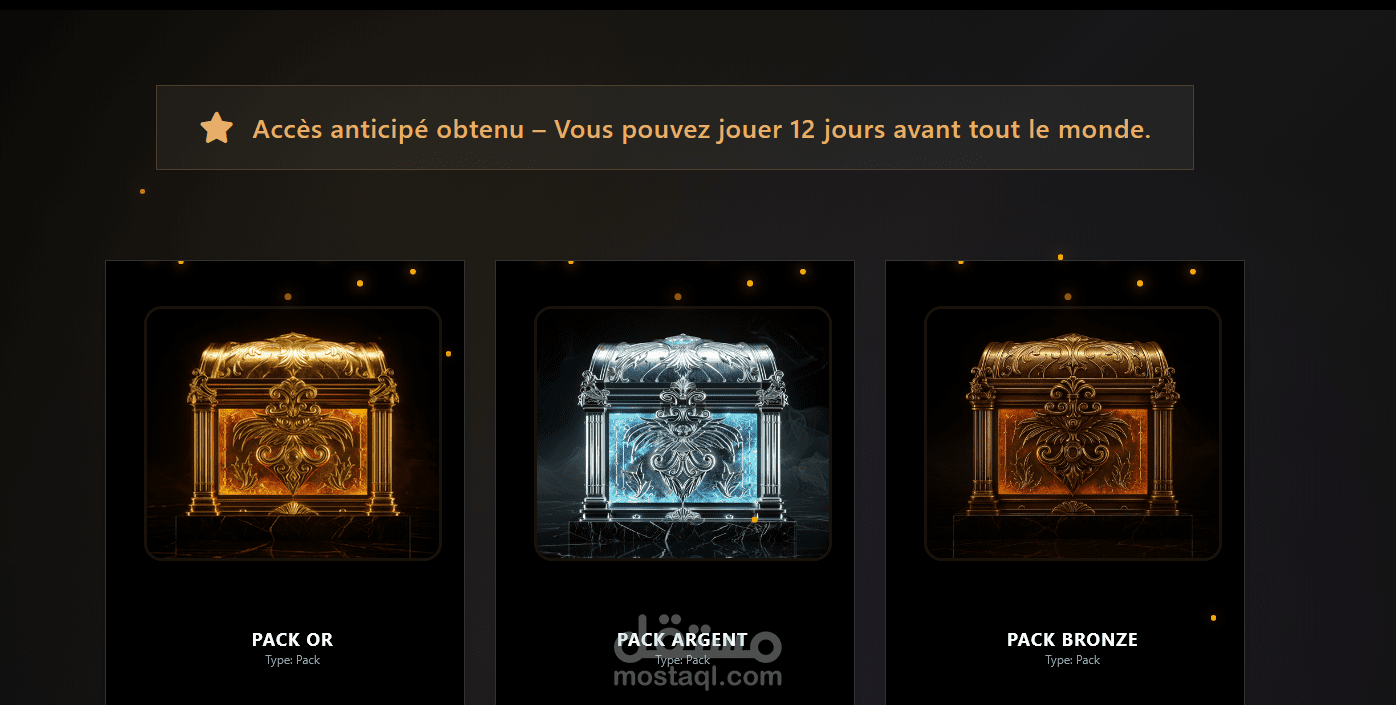Click the mostaql.com watermark text

point(698,677)
